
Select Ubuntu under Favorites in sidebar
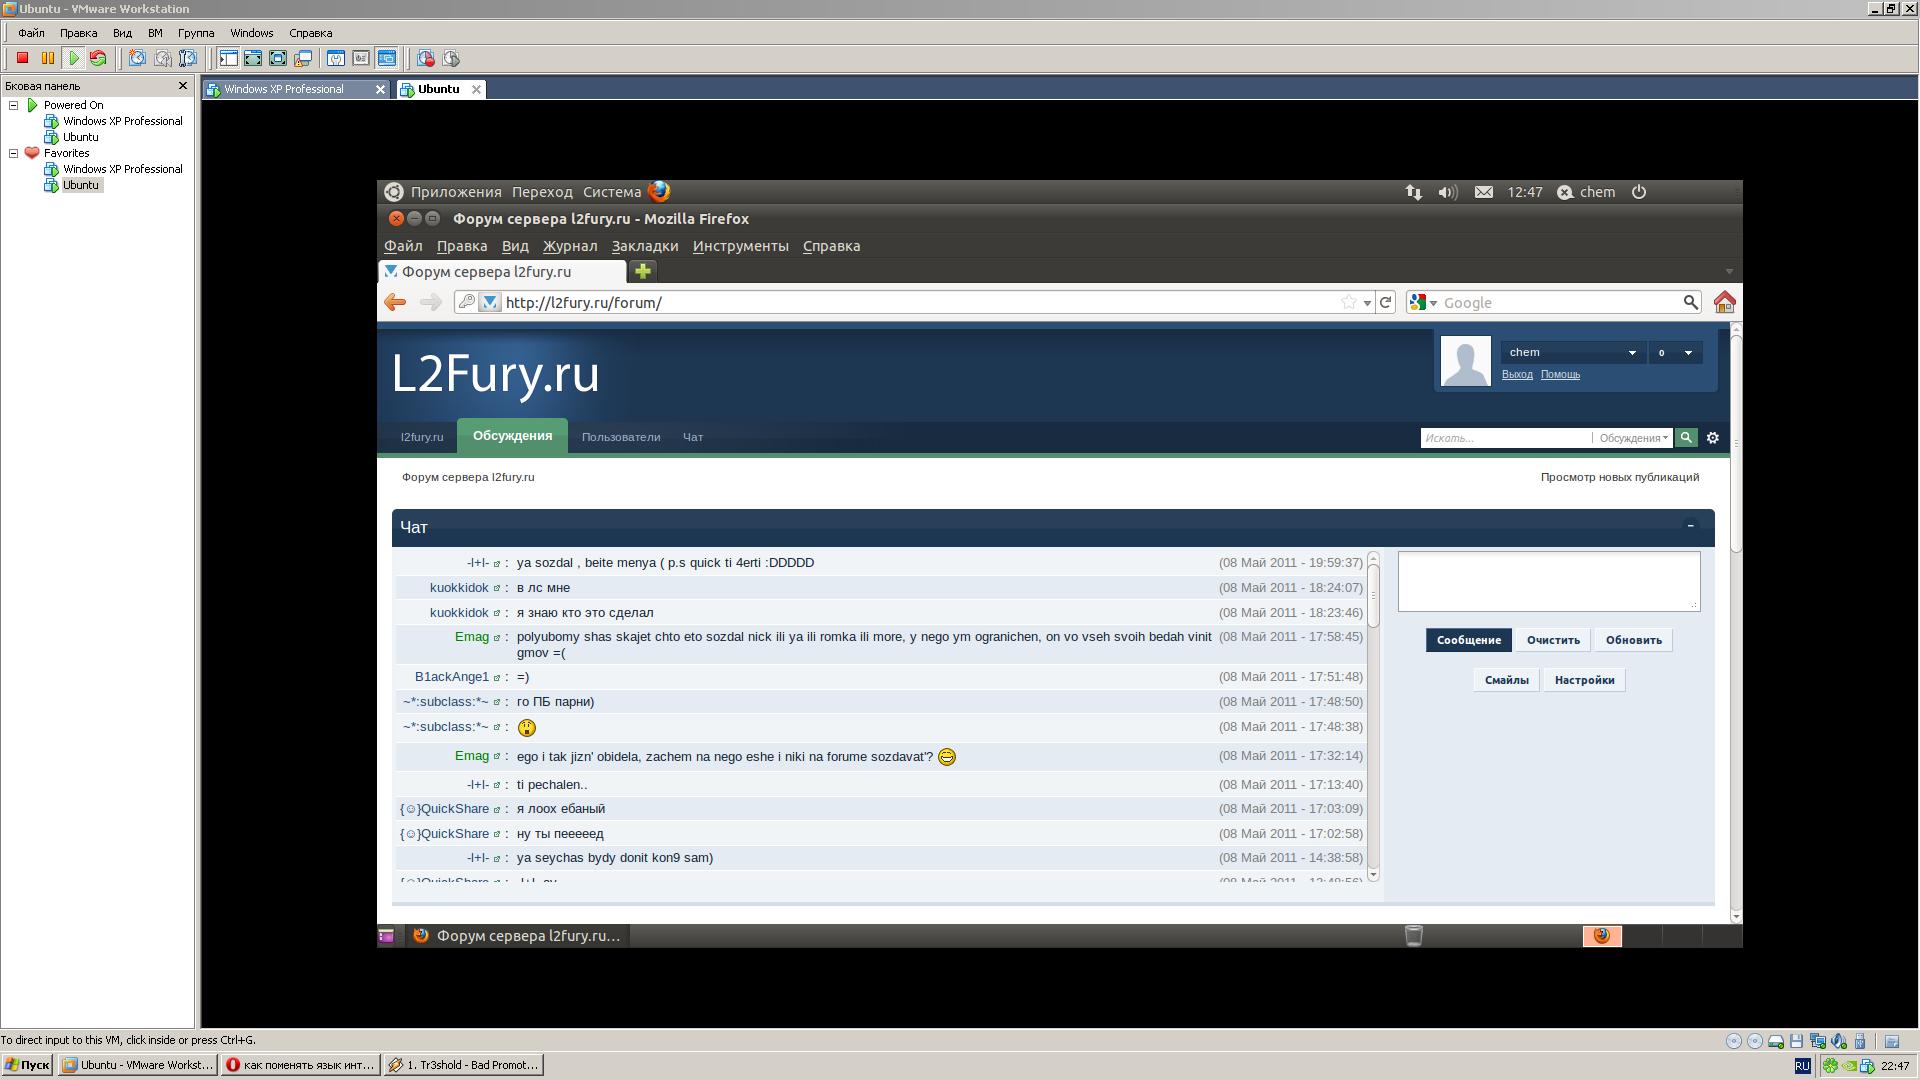tap(81, 185)
